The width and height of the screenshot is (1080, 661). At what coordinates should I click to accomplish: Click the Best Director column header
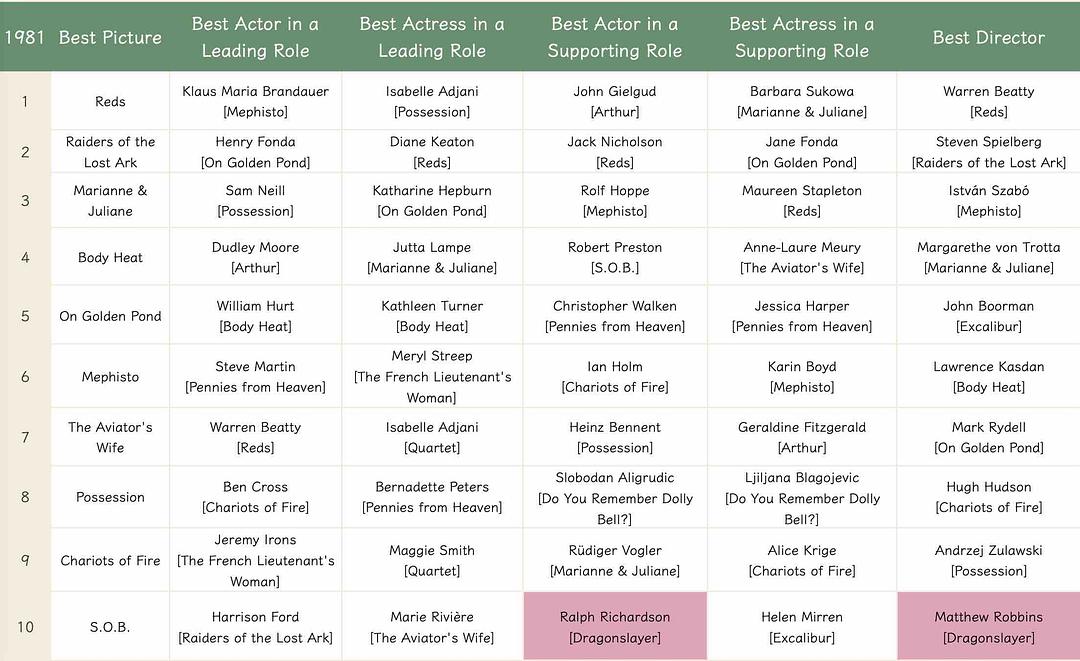988,37
